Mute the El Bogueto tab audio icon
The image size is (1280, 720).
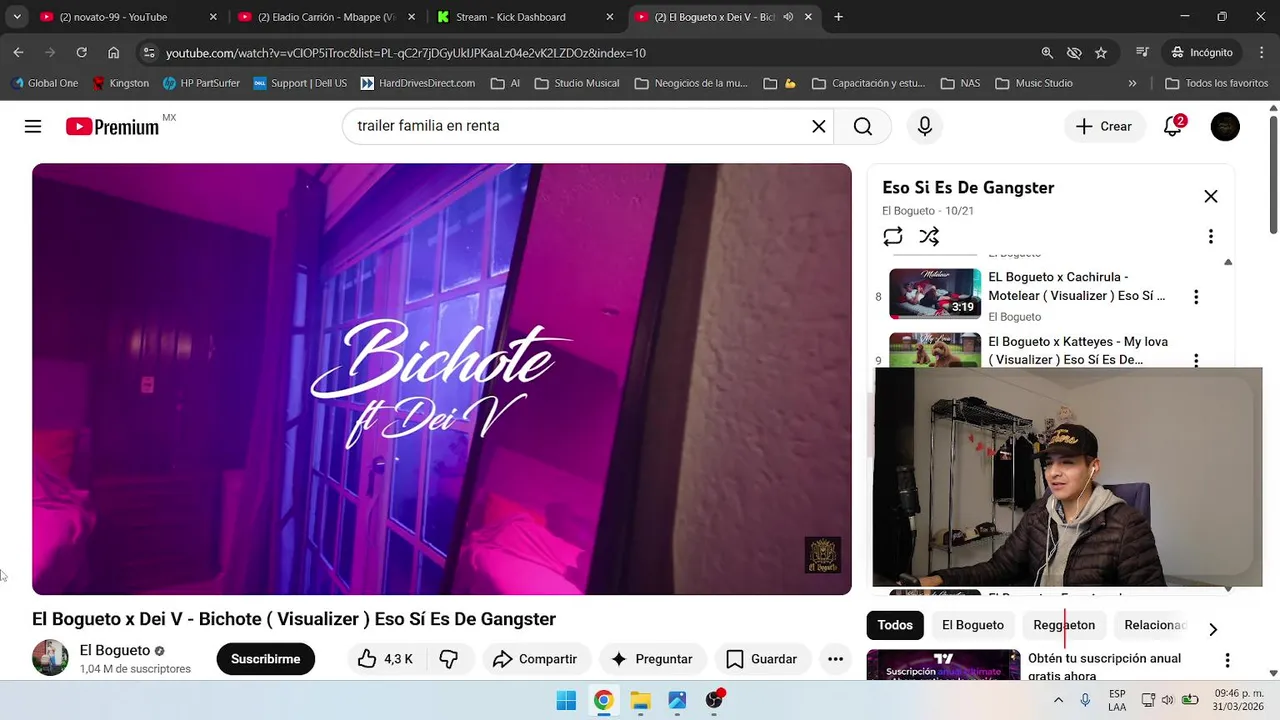(788, 17)
